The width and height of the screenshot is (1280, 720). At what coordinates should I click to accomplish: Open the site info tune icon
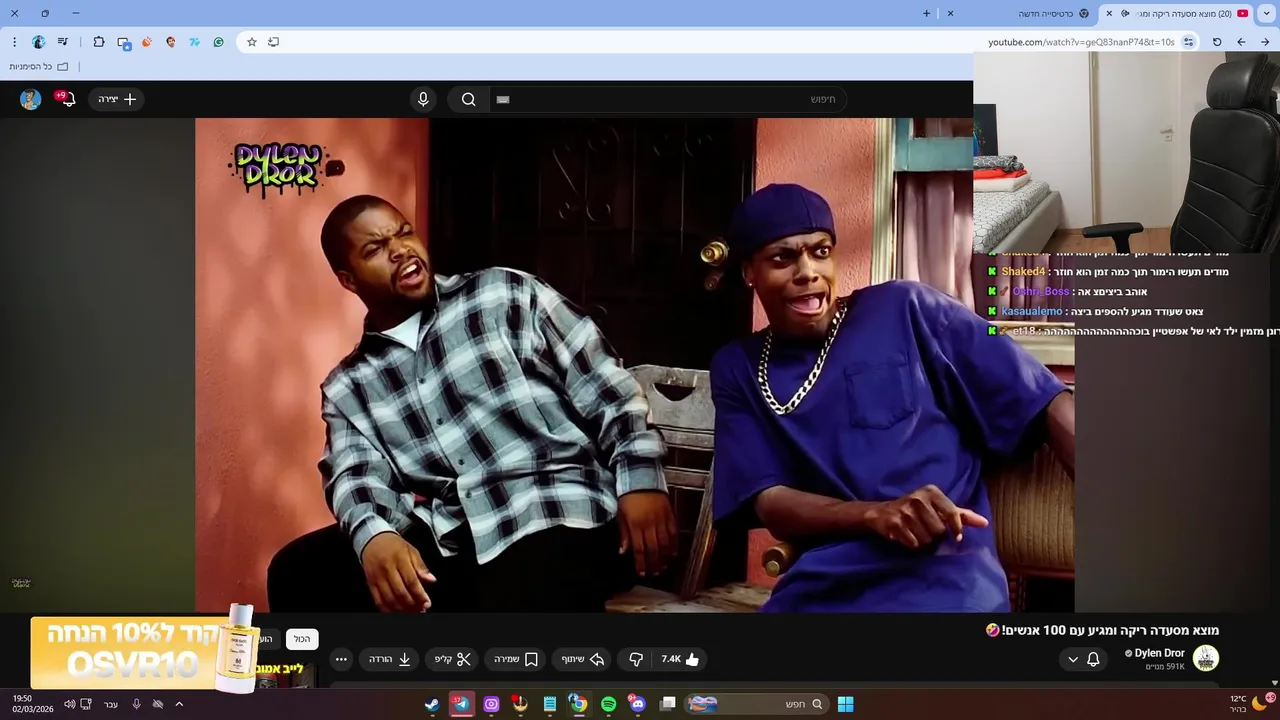(1189, 42)
